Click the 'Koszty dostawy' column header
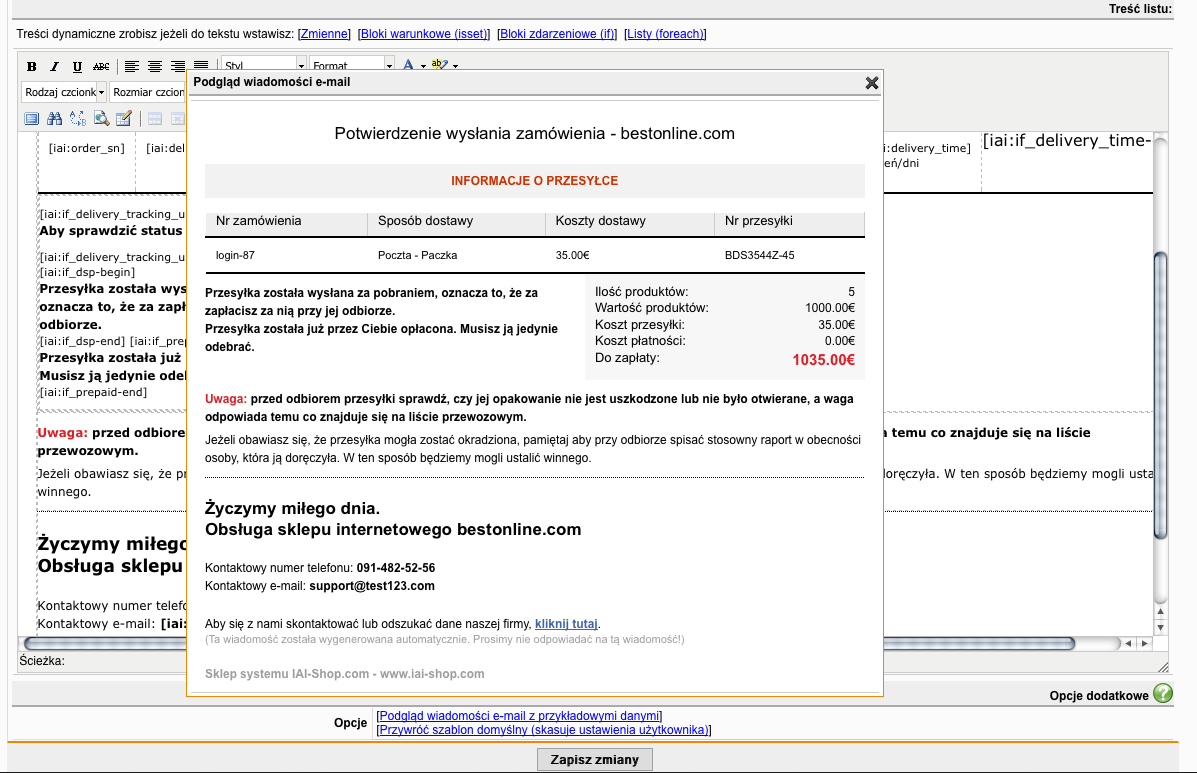 point(601,221)
